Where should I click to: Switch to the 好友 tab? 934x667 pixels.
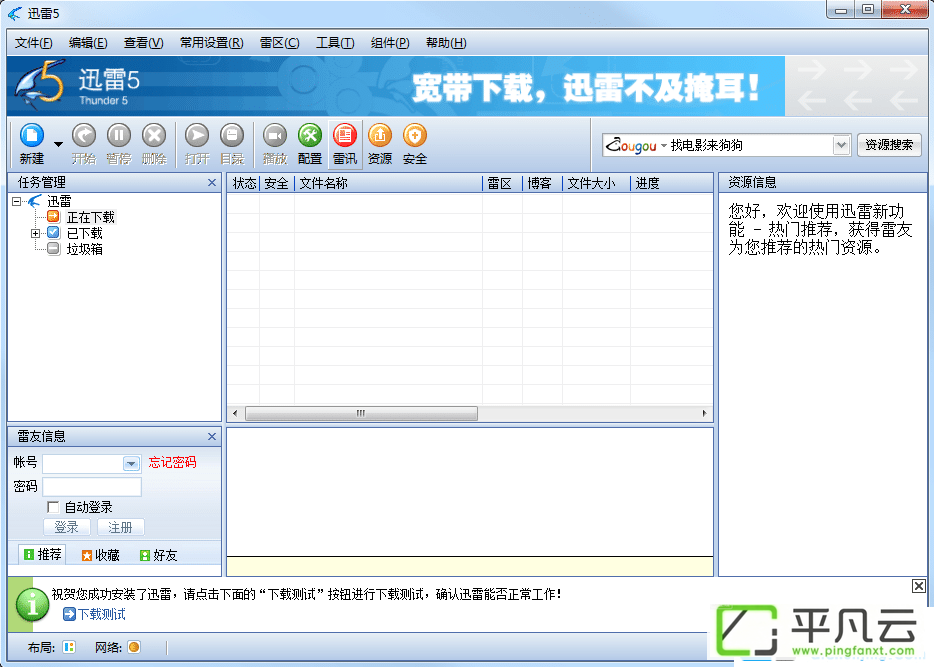(158, 555)
